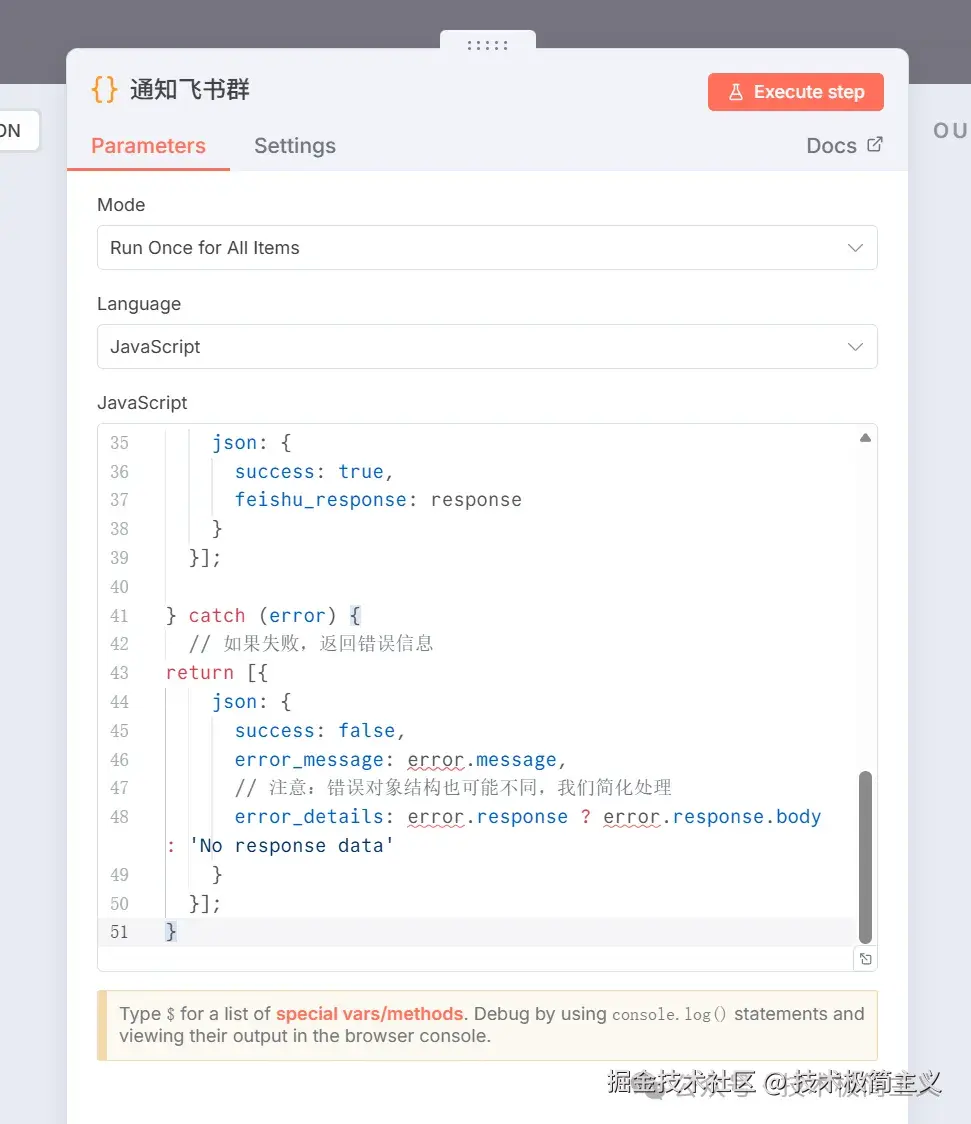
Task: Click the node title 通知飞书群
Action: 190,90
